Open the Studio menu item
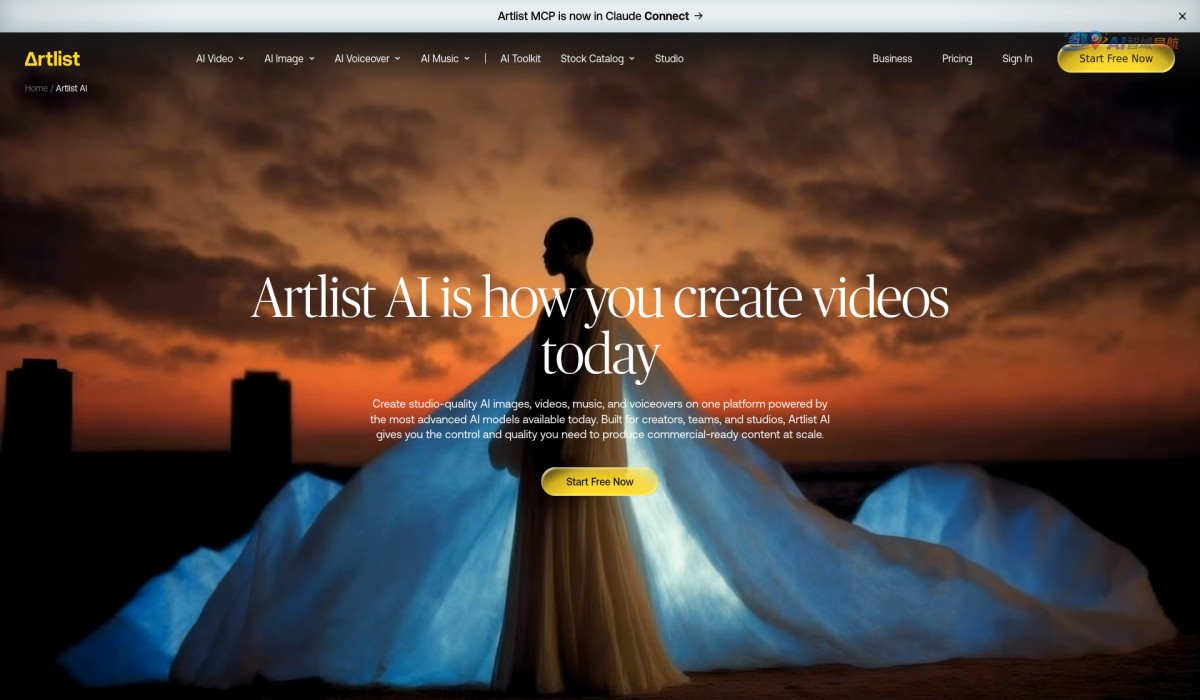This screenshot has width=1200, height=700. click(669, 59)
